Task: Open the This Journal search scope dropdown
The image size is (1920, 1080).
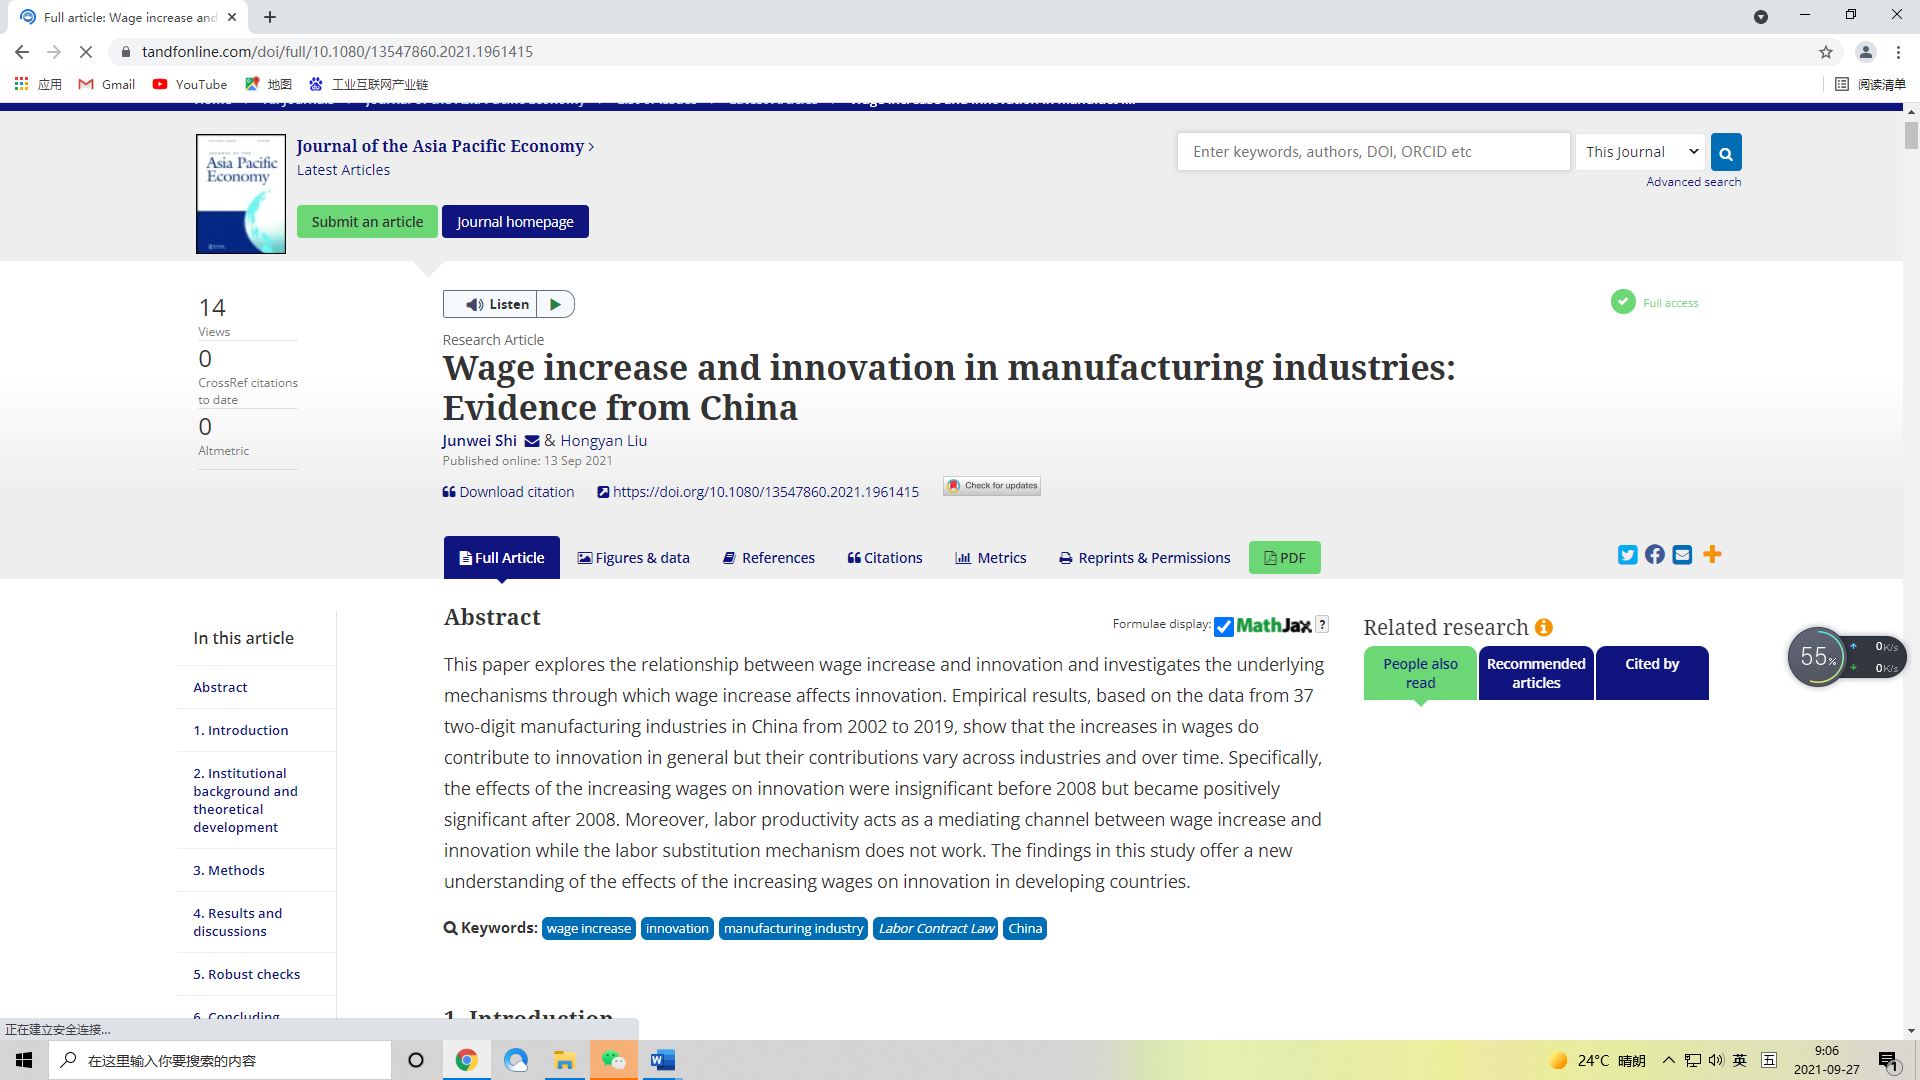Action: click(x=1640, y=152)
